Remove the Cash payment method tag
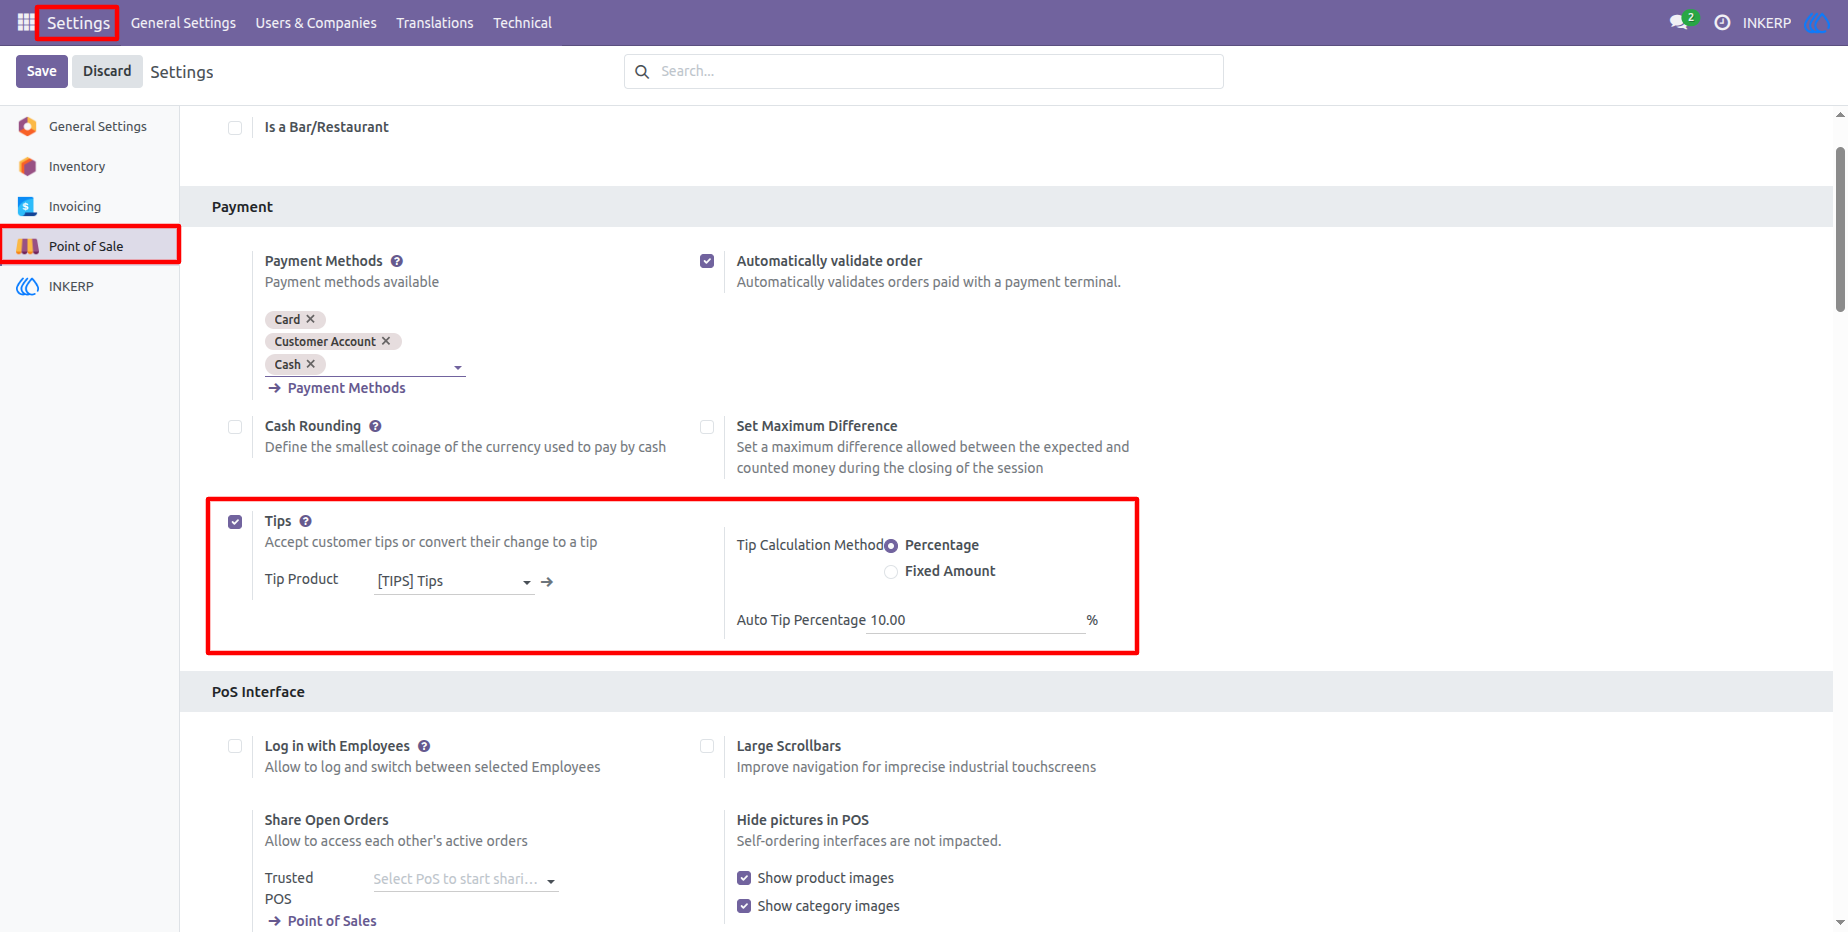Viewport: 1848px width, 932px height. [x=311, y=364]
